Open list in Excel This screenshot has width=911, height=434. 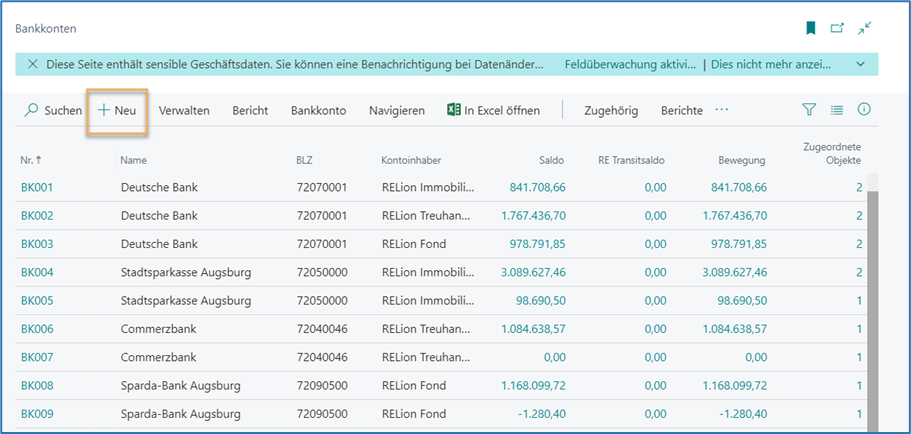tap(493, 111)
